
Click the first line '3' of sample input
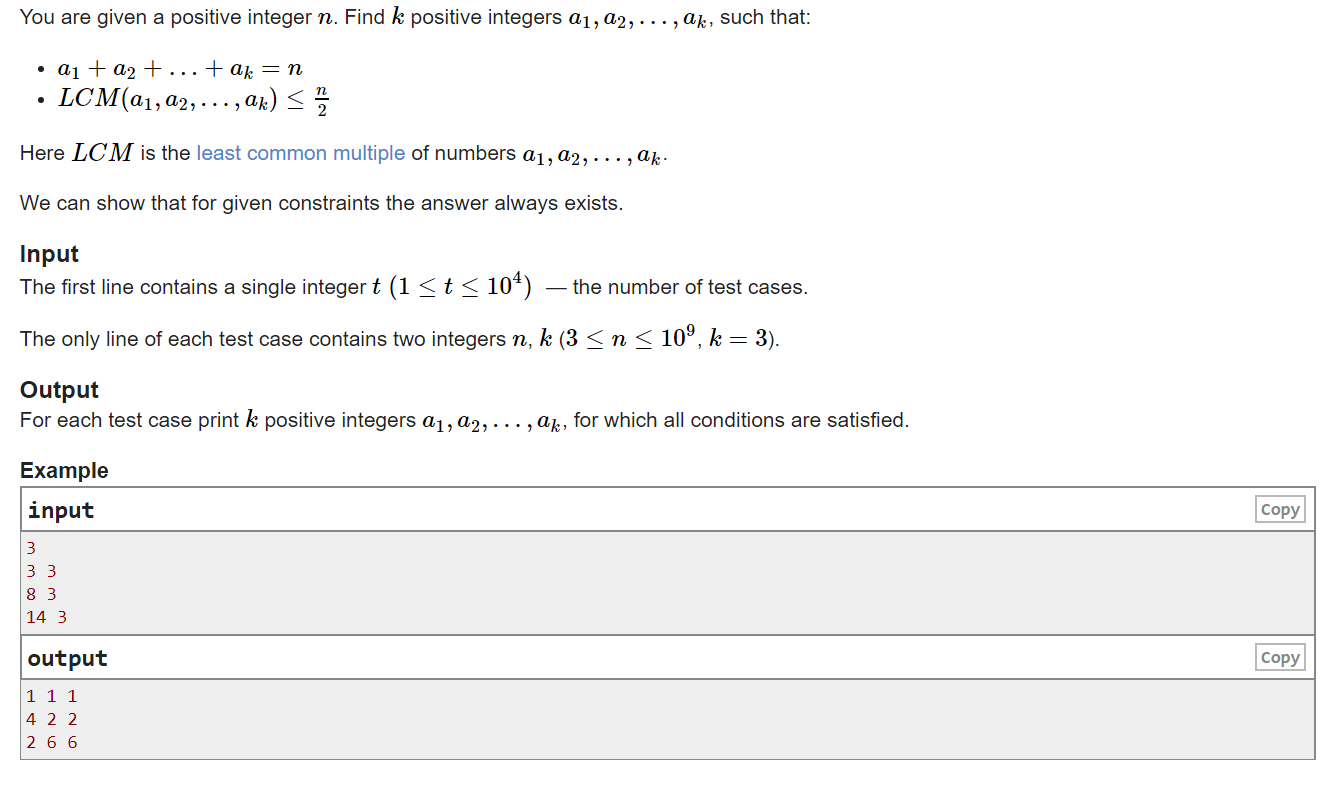[x=31, y=548]
